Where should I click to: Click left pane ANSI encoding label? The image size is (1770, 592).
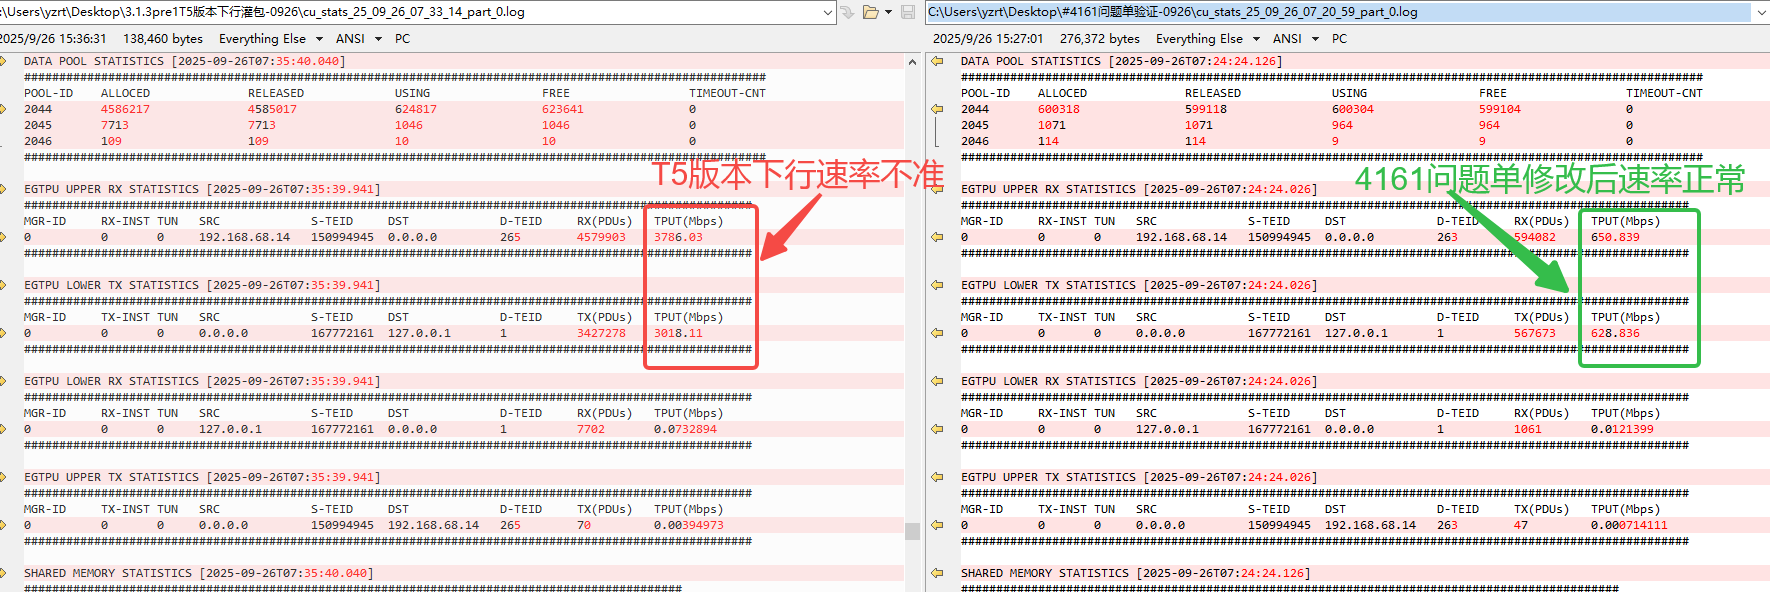click(350, 39)
